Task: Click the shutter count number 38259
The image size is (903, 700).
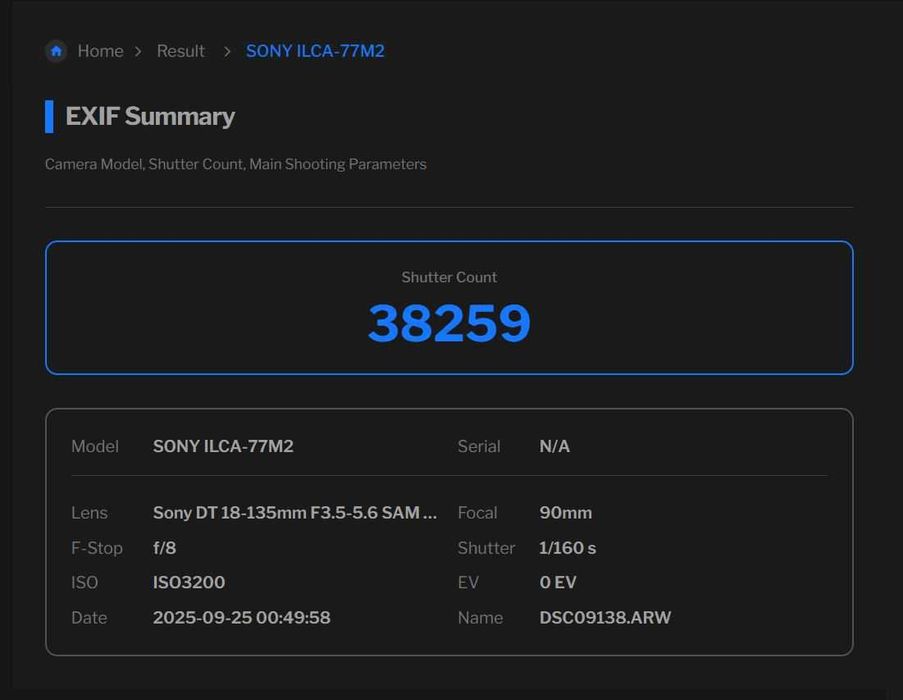Action: [449, 323]
